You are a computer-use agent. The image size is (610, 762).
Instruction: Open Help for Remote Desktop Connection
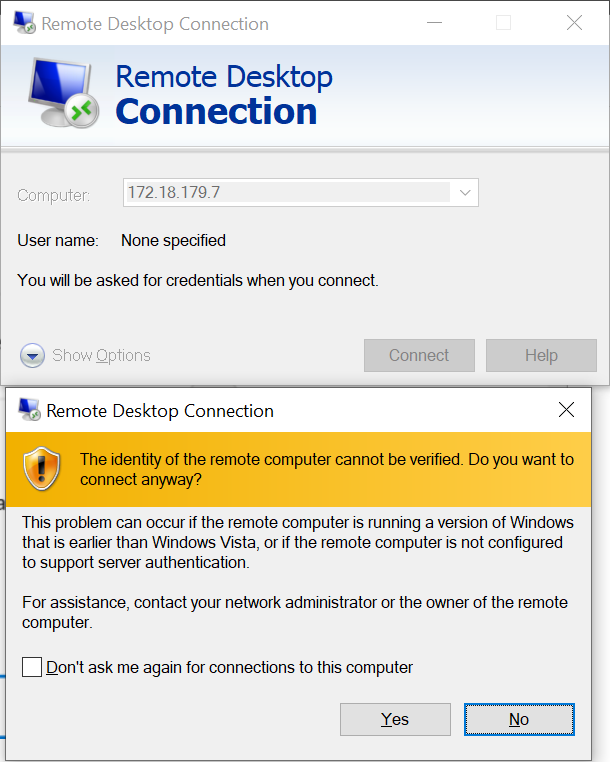541,355
